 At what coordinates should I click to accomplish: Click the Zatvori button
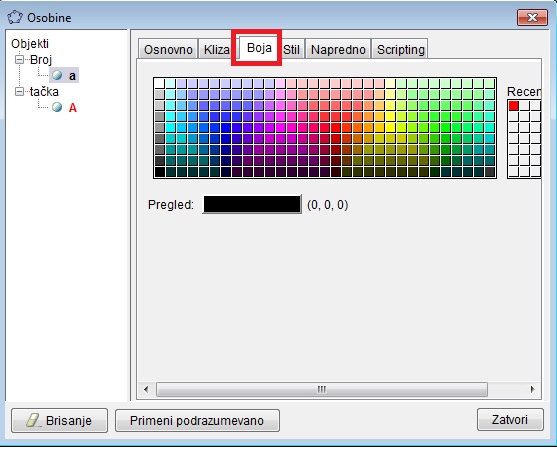pyautogui.click(x=510, y=420)
